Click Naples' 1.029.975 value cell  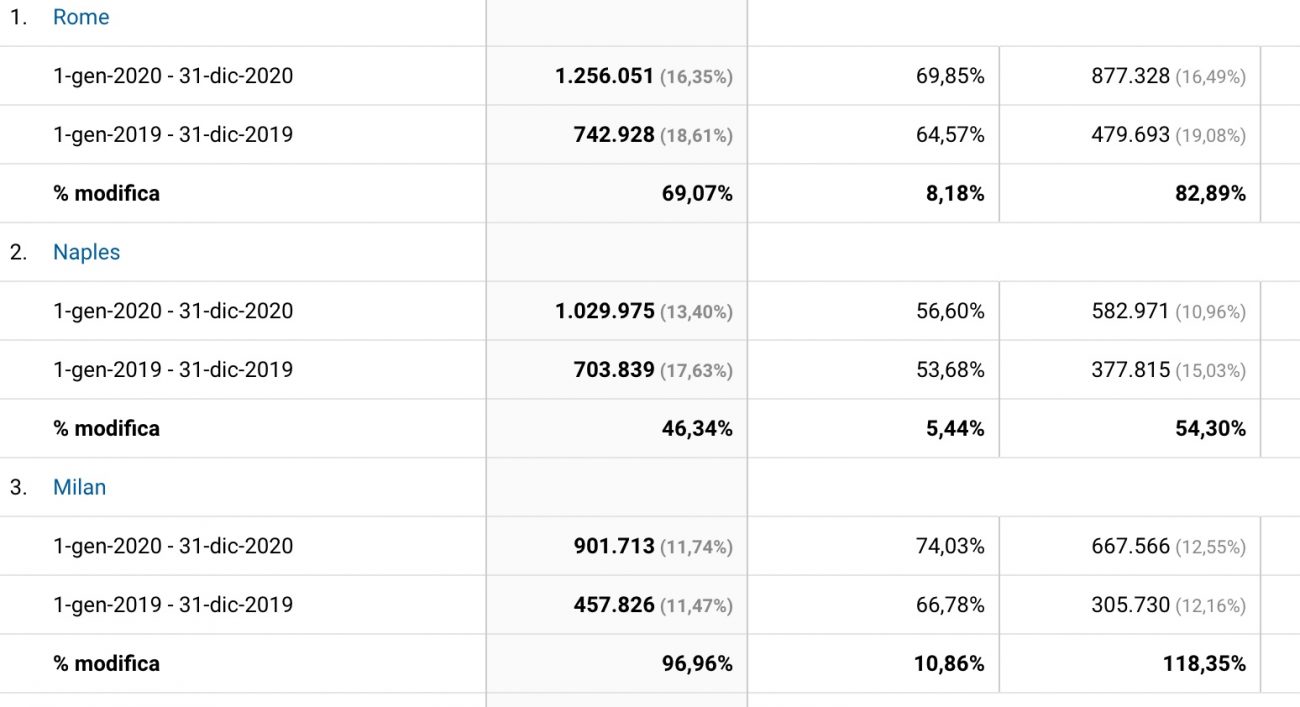tap(605, 311)
